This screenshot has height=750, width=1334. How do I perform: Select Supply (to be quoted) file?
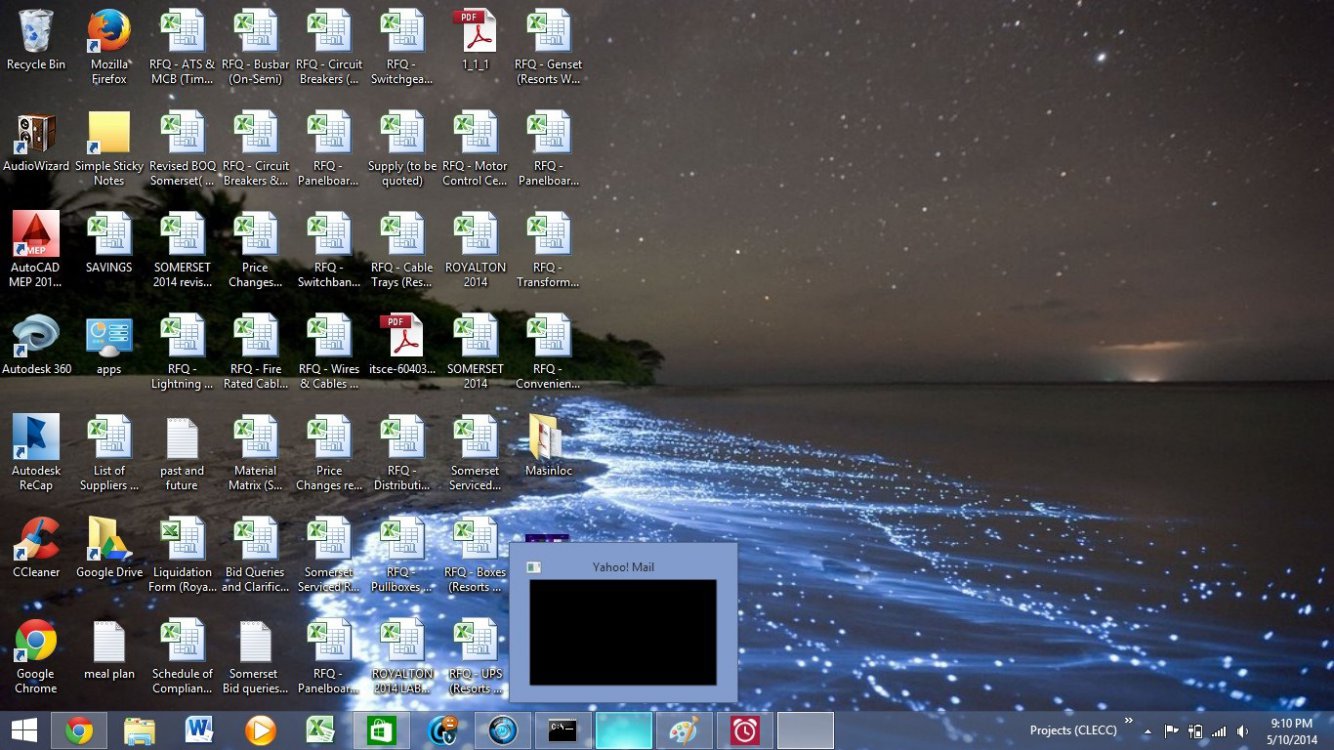pos(402,148)
